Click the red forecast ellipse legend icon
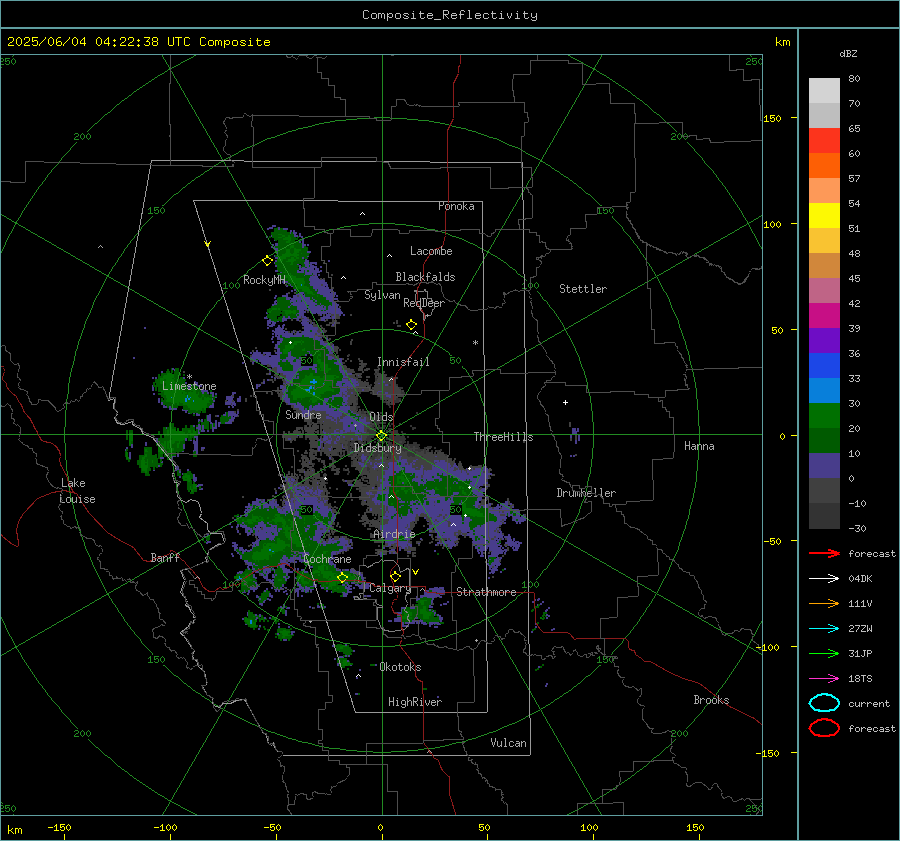This screenshot has width=900, height=841. (x=824, y=728)
